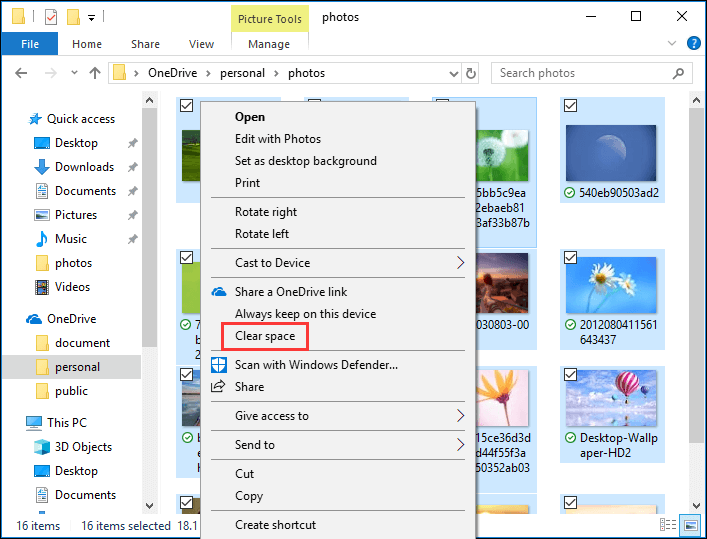Expand the Send to submenu

[338, 445]
